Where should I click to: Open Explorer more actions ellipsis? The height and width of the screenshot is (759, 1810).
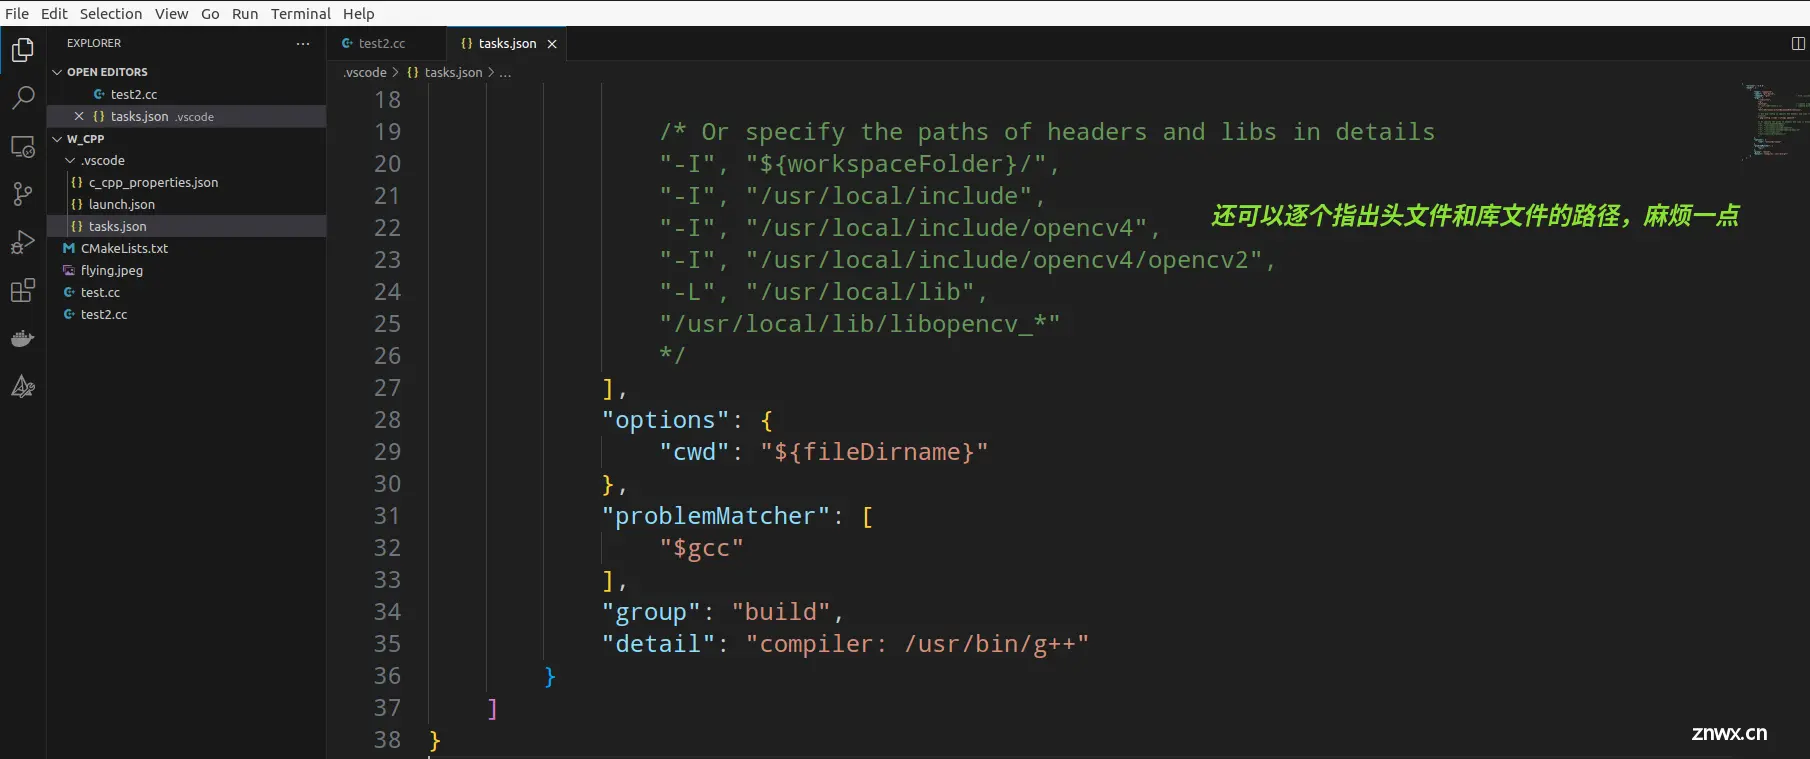point(303,43)
